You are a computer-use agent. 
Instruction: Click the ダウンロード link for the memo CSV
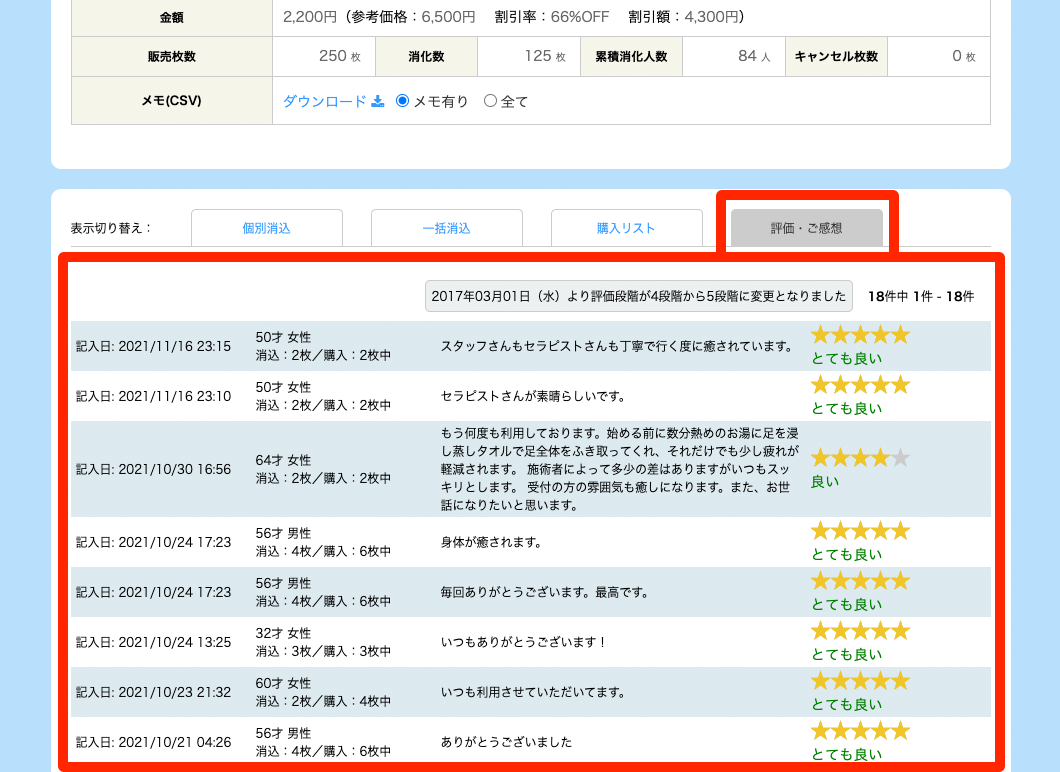click(x=325, y=101)
